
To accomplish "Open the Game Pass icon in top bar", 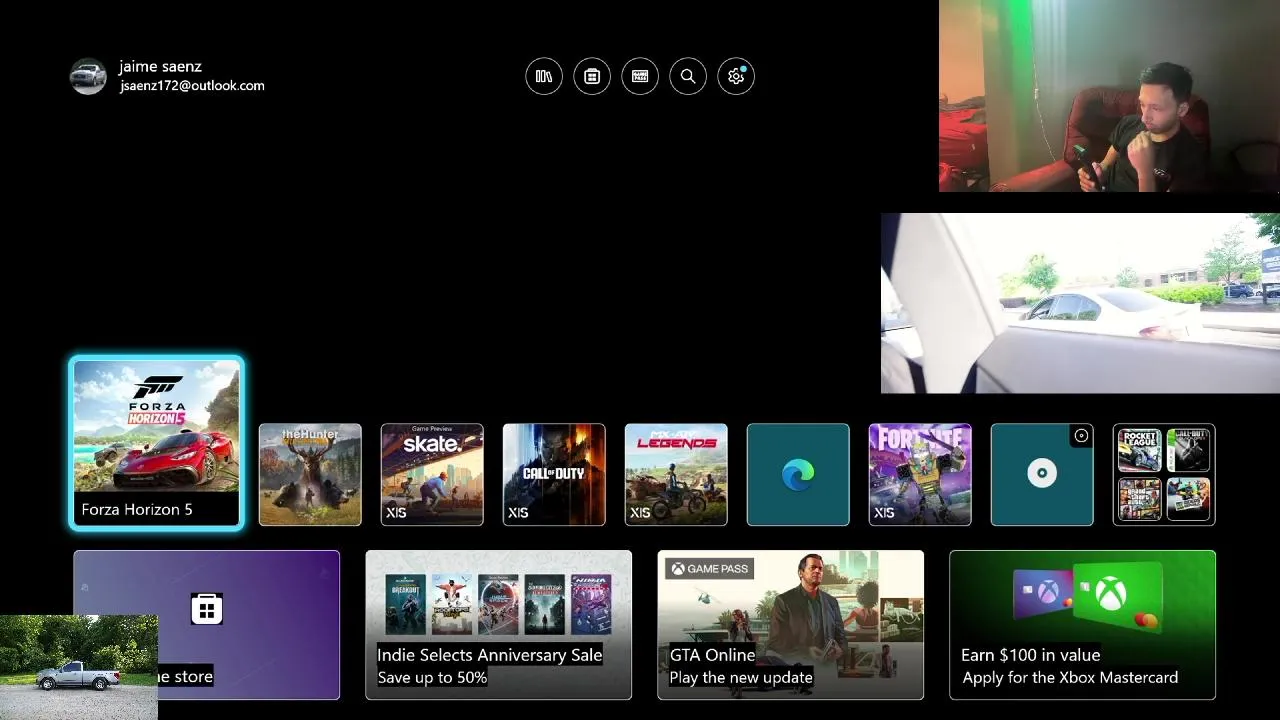I will tap(640, 76).
